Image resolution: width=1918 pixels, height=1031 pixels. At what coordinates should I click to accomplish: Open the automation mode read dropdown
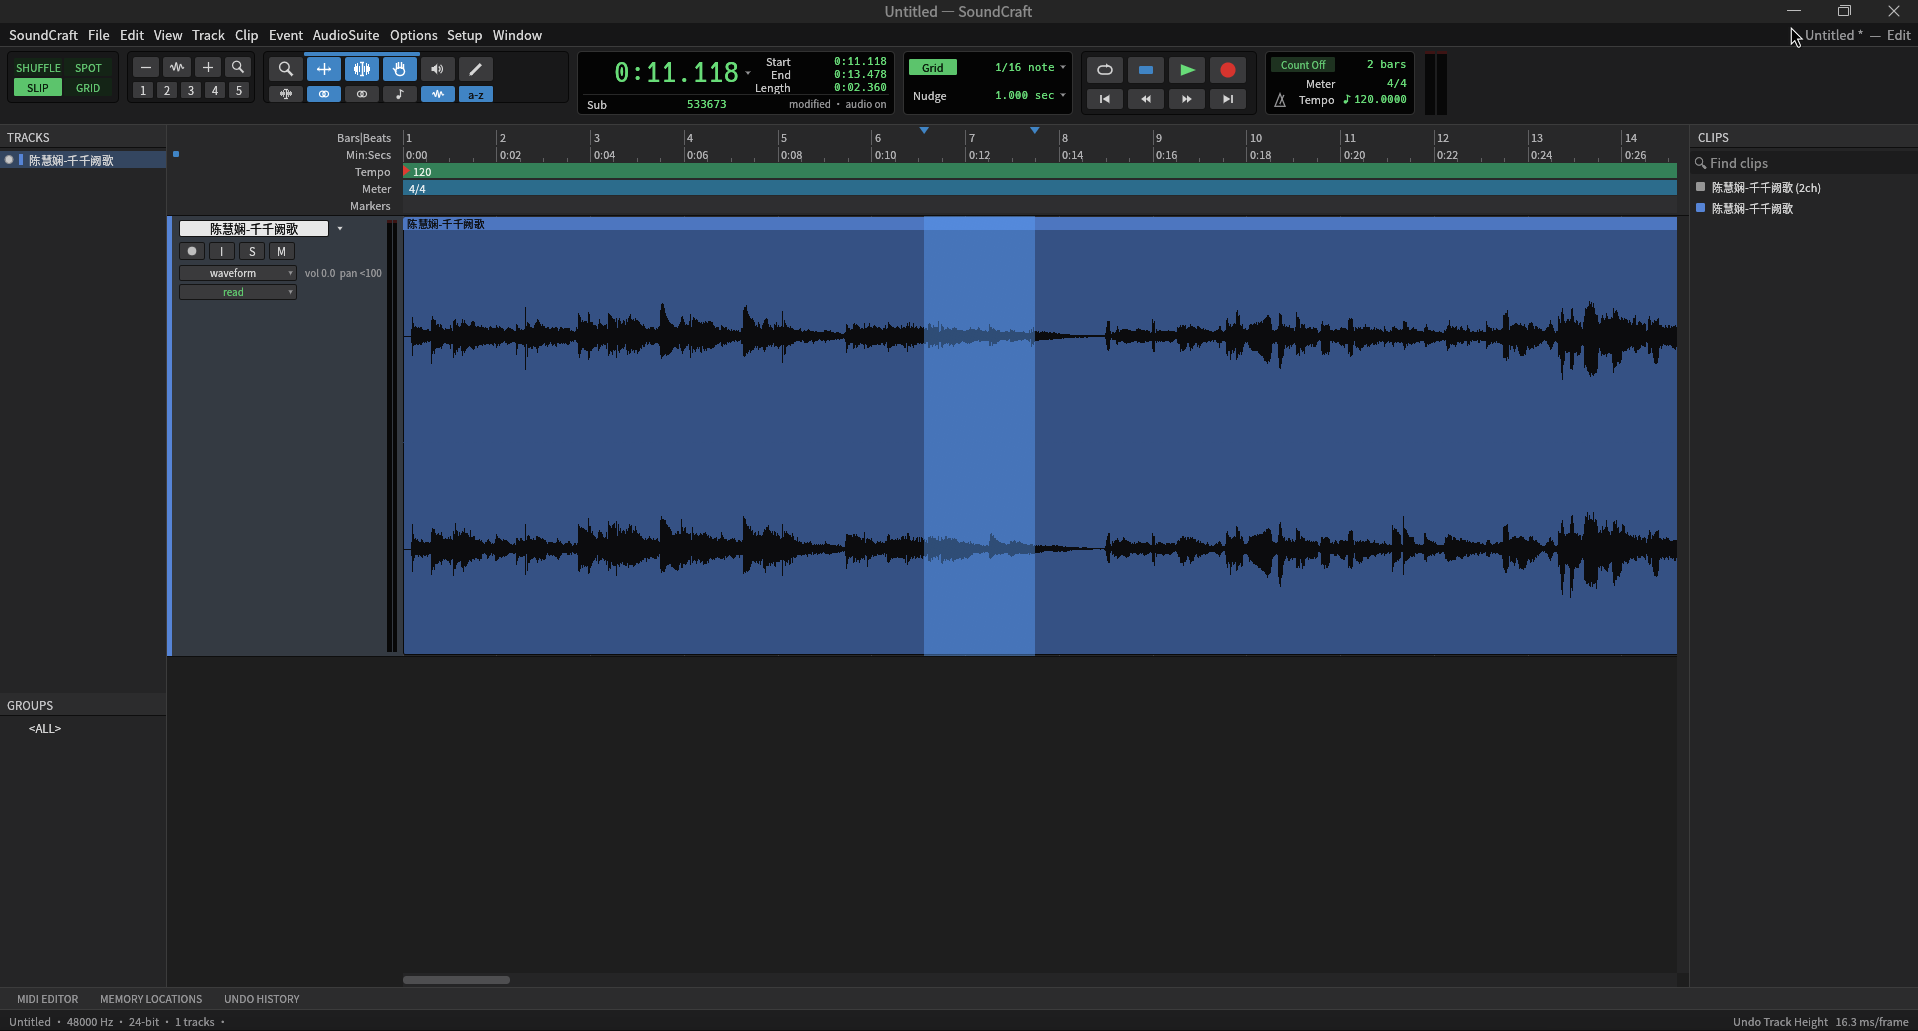(238, 292)
